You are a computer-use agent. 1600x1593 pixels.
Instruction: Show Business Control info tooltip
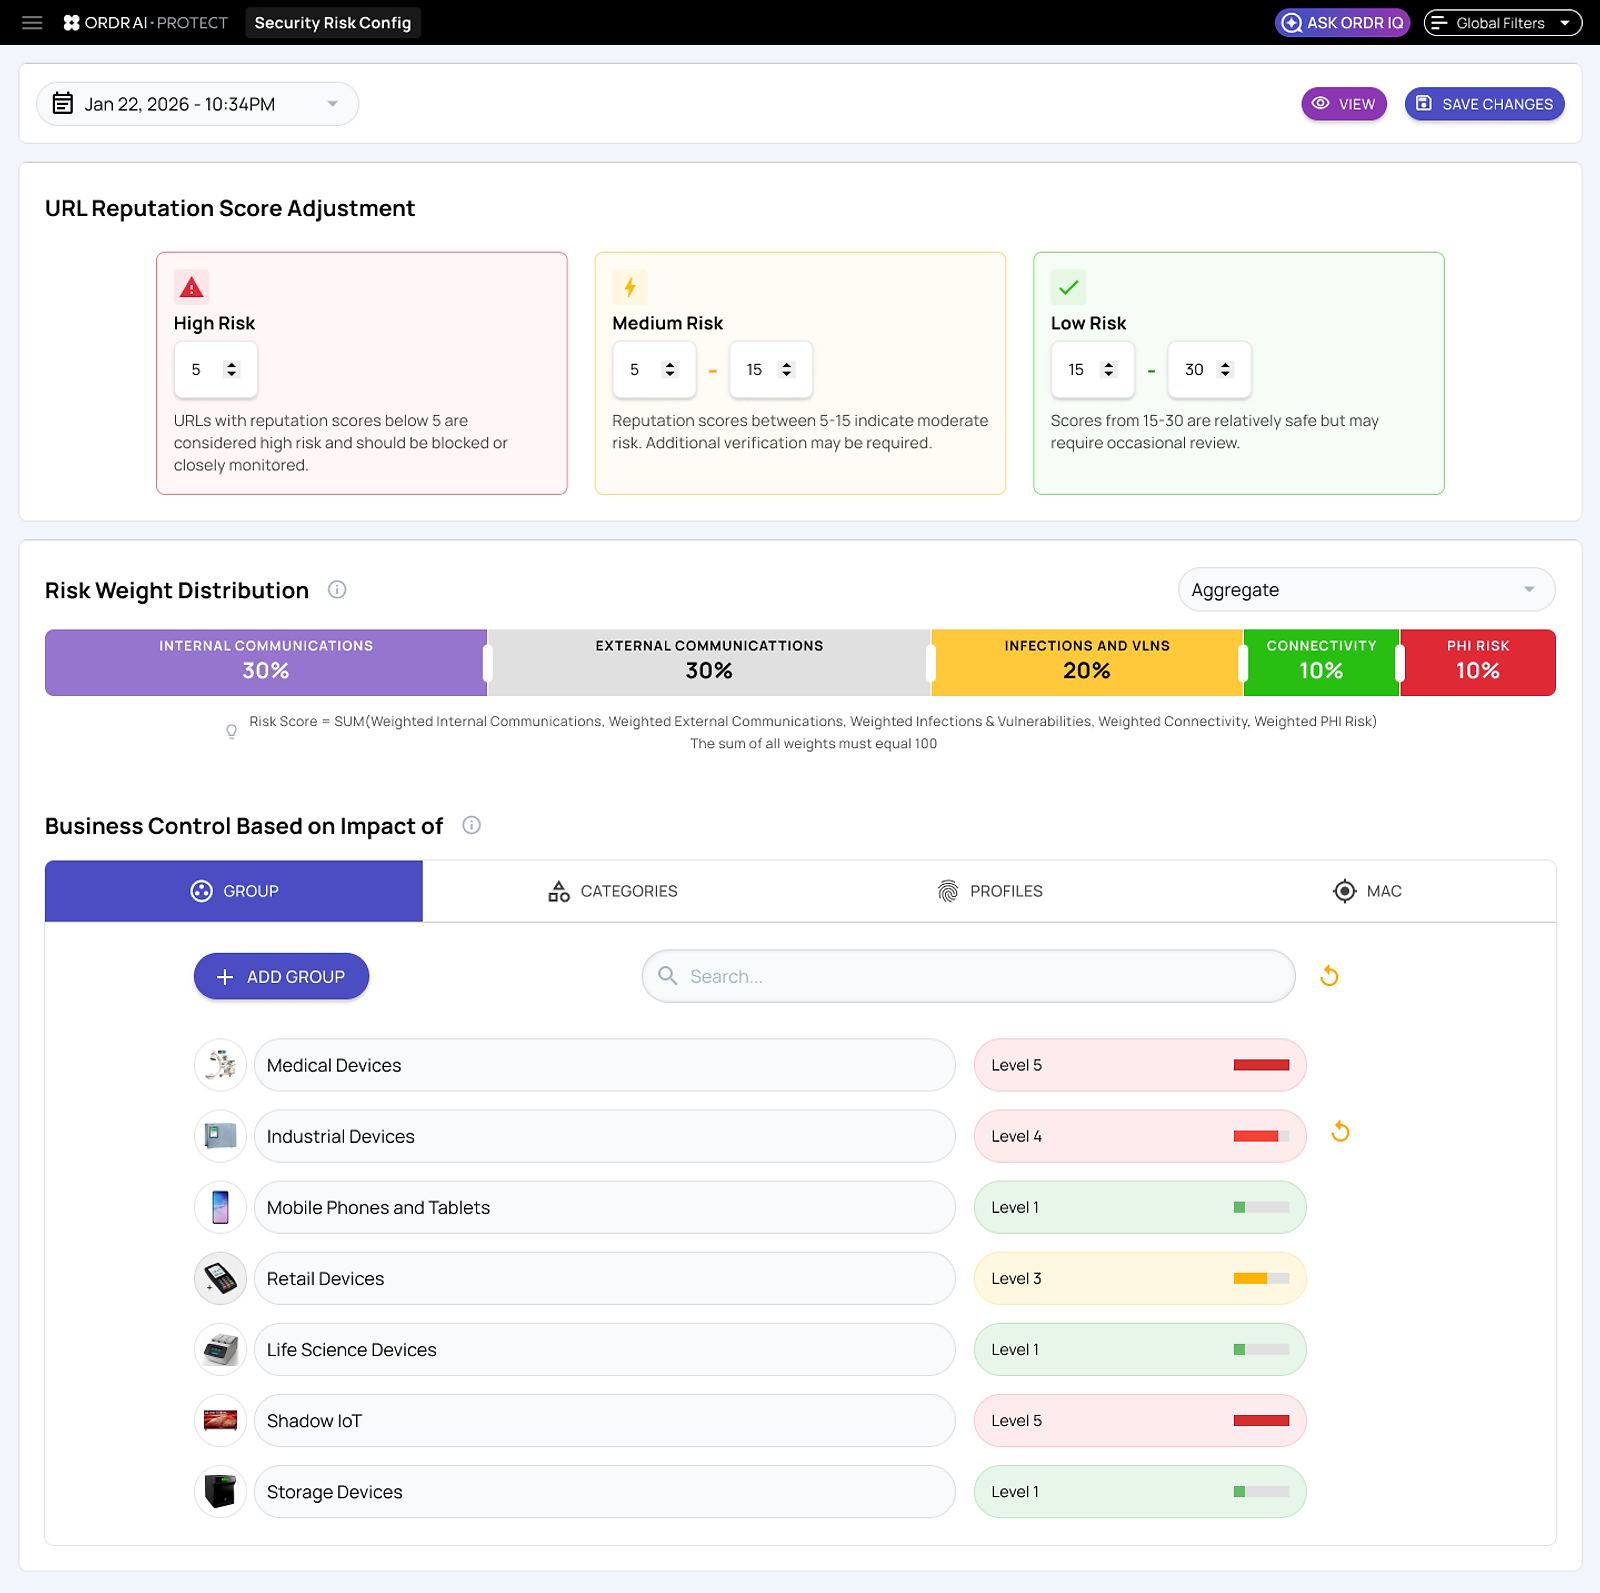coord(472,825)
